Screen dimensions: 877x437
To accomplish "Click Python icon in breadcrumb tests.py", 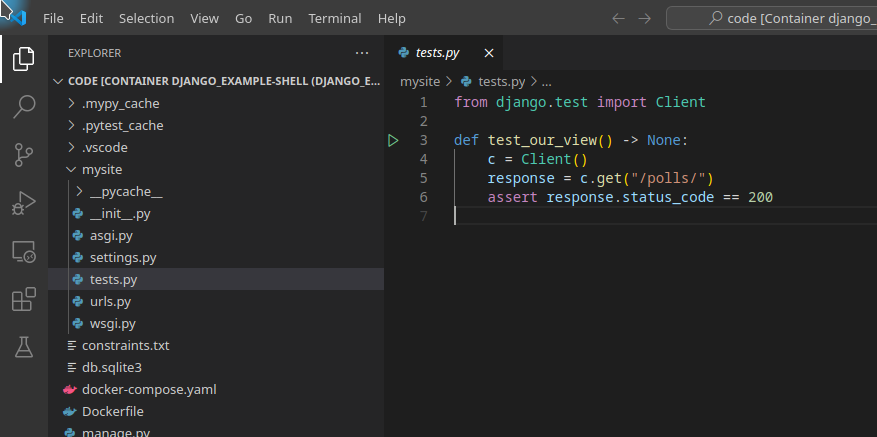I will [466, 82].
